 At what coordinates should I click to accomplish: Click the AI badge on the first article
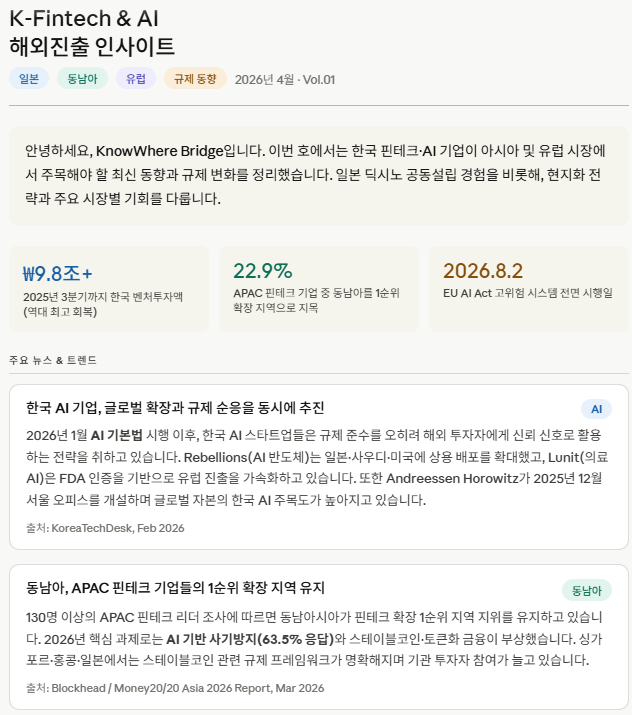(x=596, y=409)
